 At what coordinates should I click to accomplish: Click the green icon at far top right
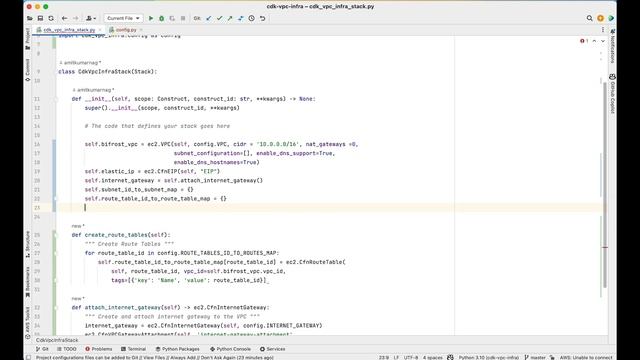tap(611, 18)
